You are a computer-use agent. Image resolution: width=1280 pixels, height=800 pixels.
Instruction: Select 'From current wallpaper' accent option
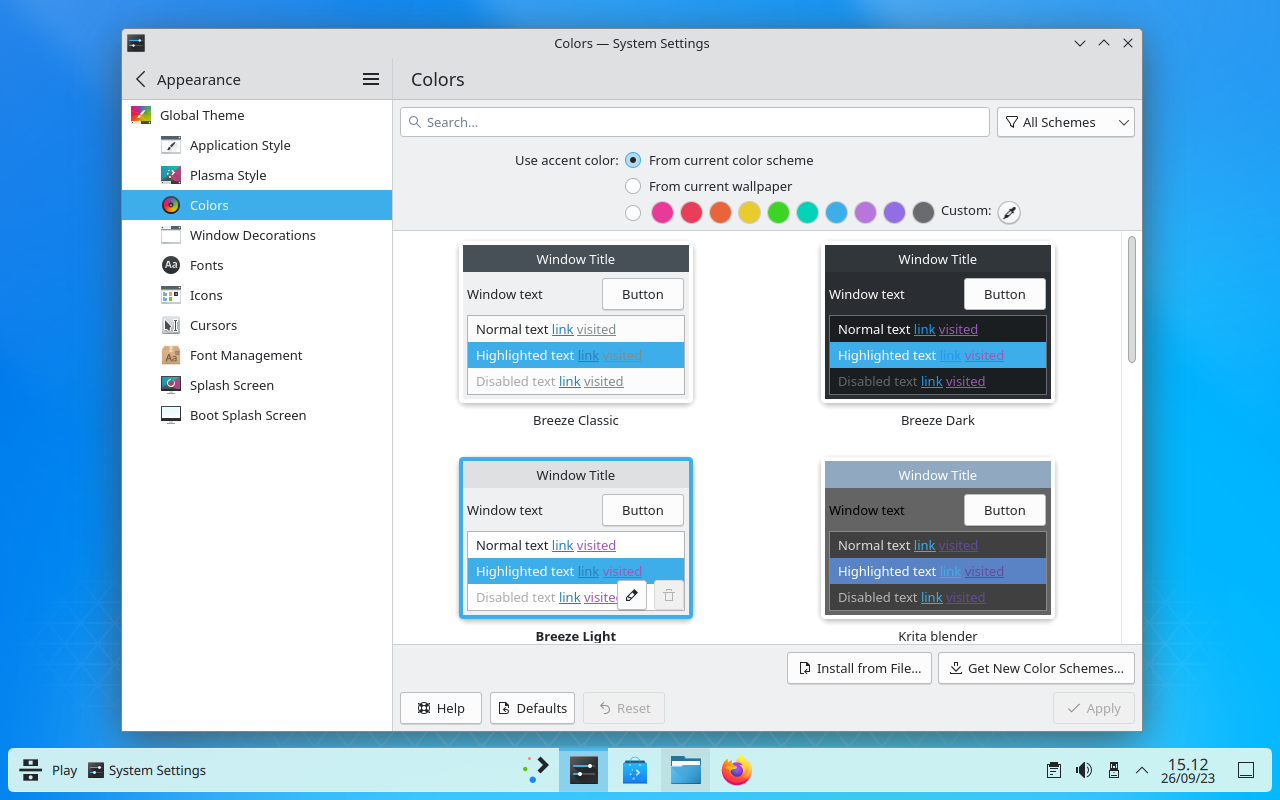pos(633,186)
